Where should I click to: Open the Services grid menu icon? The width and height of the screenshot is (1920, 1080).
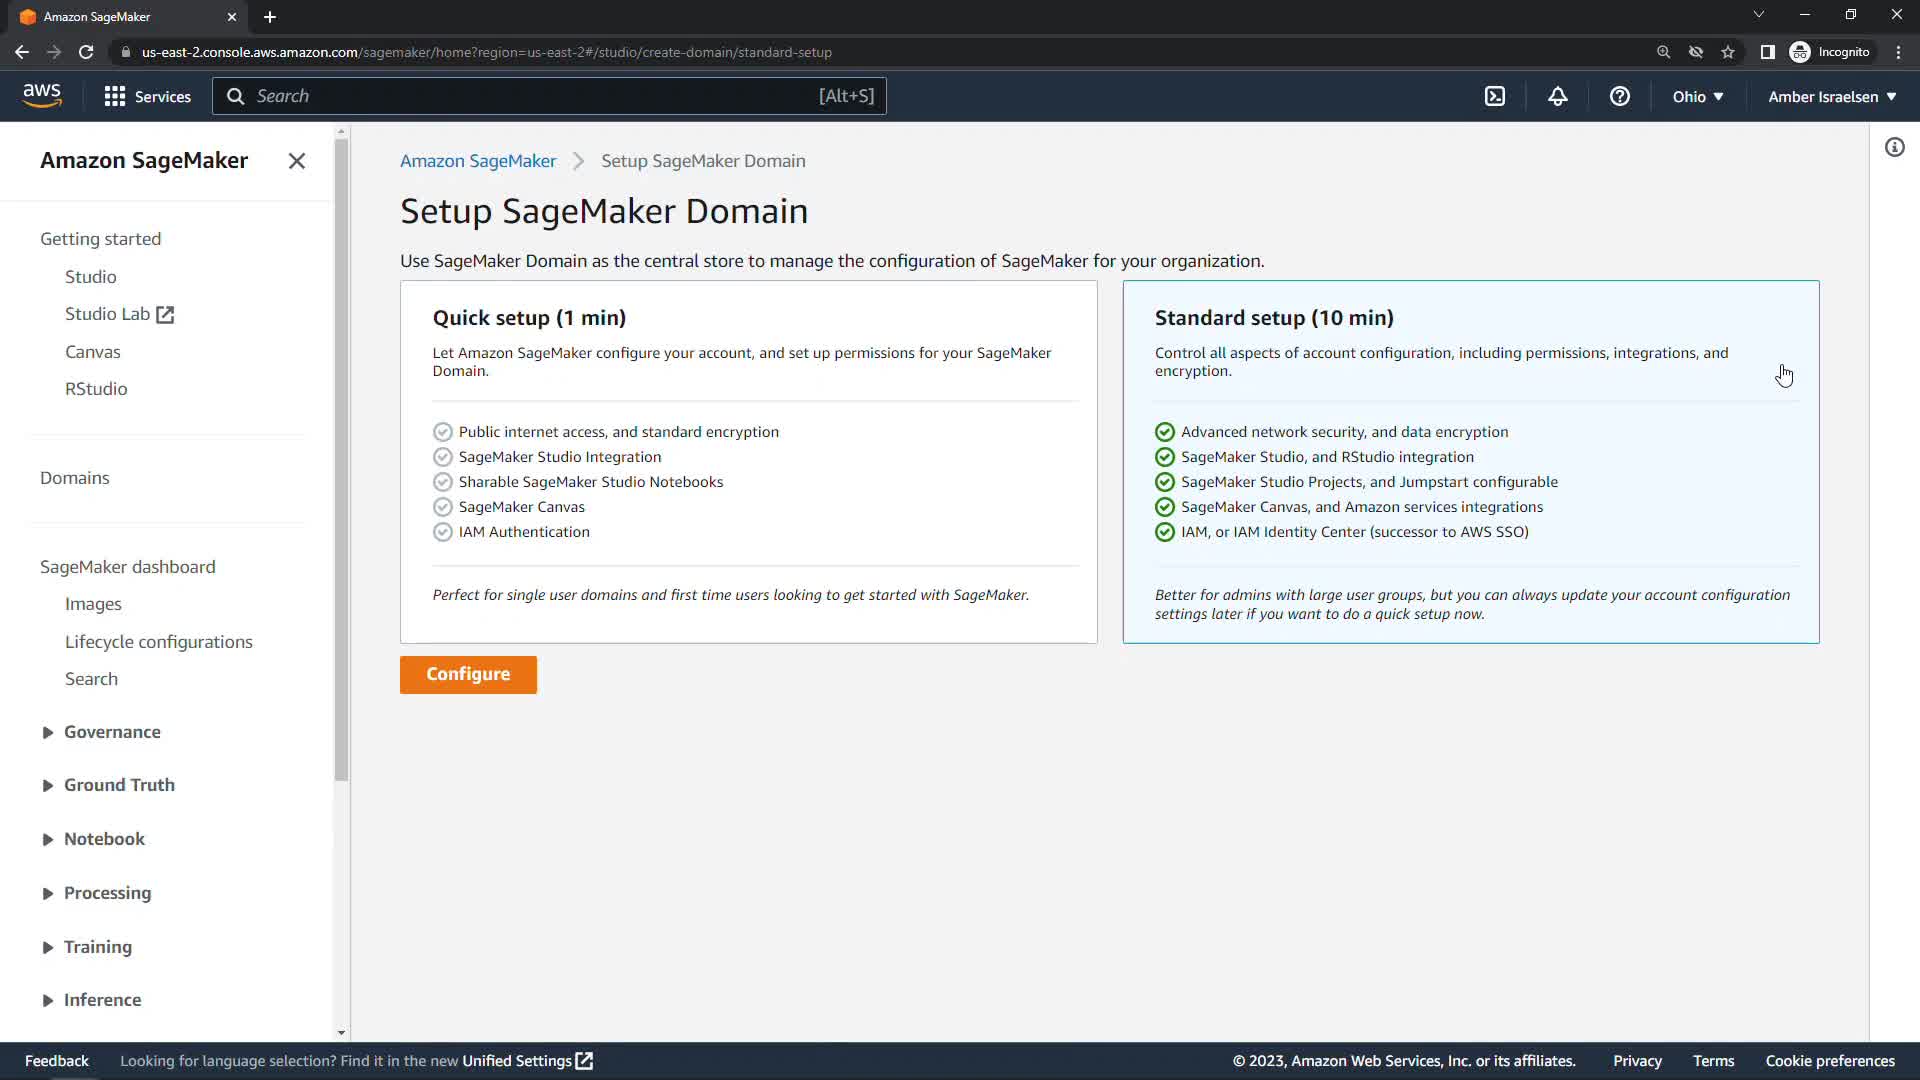click(x=115, y=96)
